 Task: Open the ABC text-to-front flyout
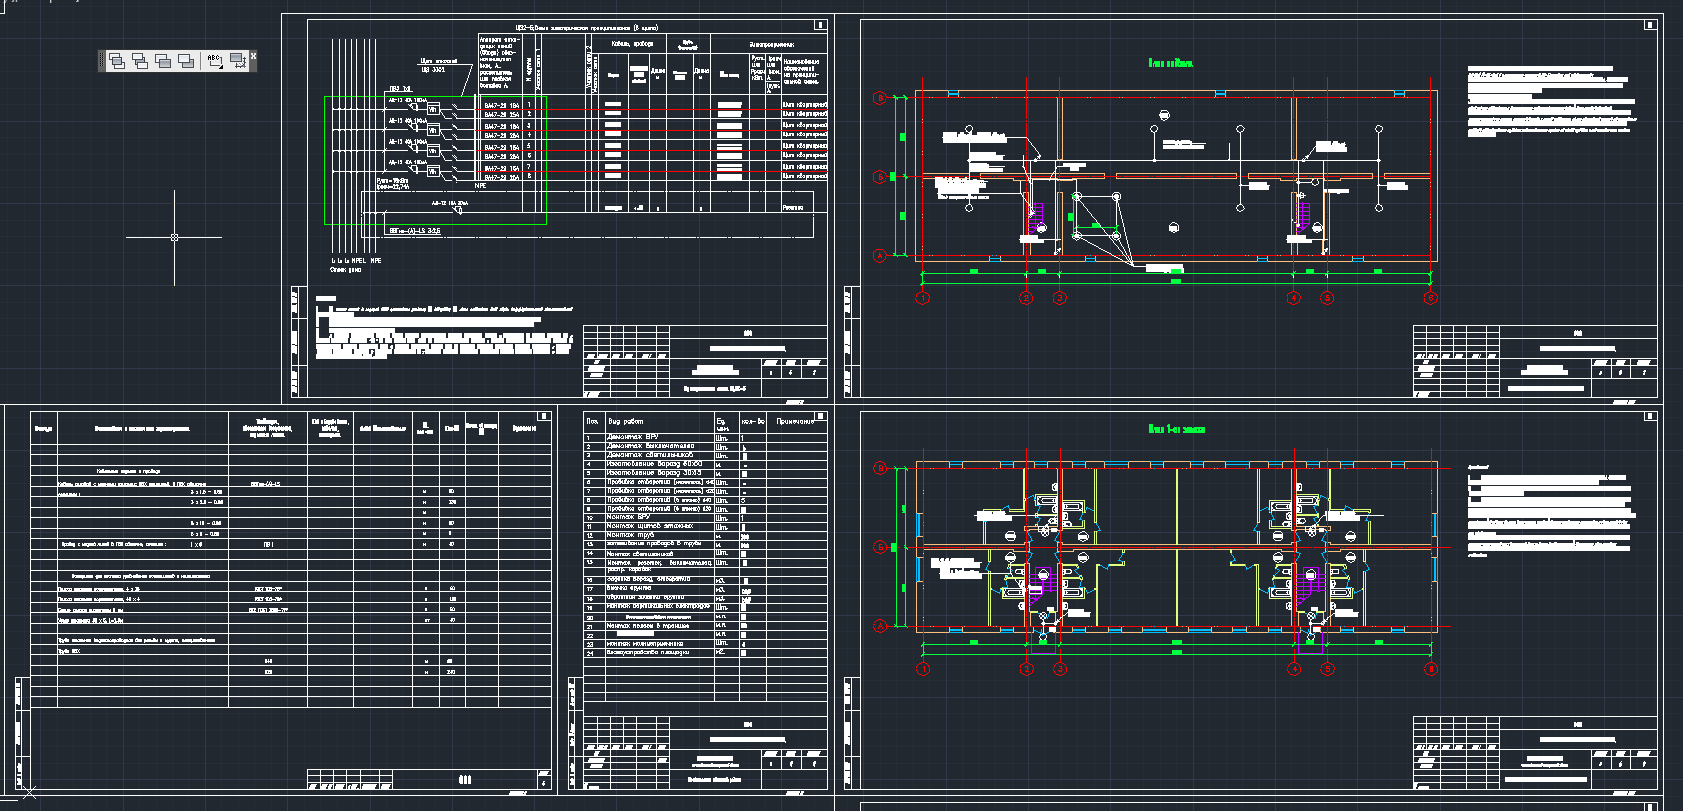pos(214,61)
